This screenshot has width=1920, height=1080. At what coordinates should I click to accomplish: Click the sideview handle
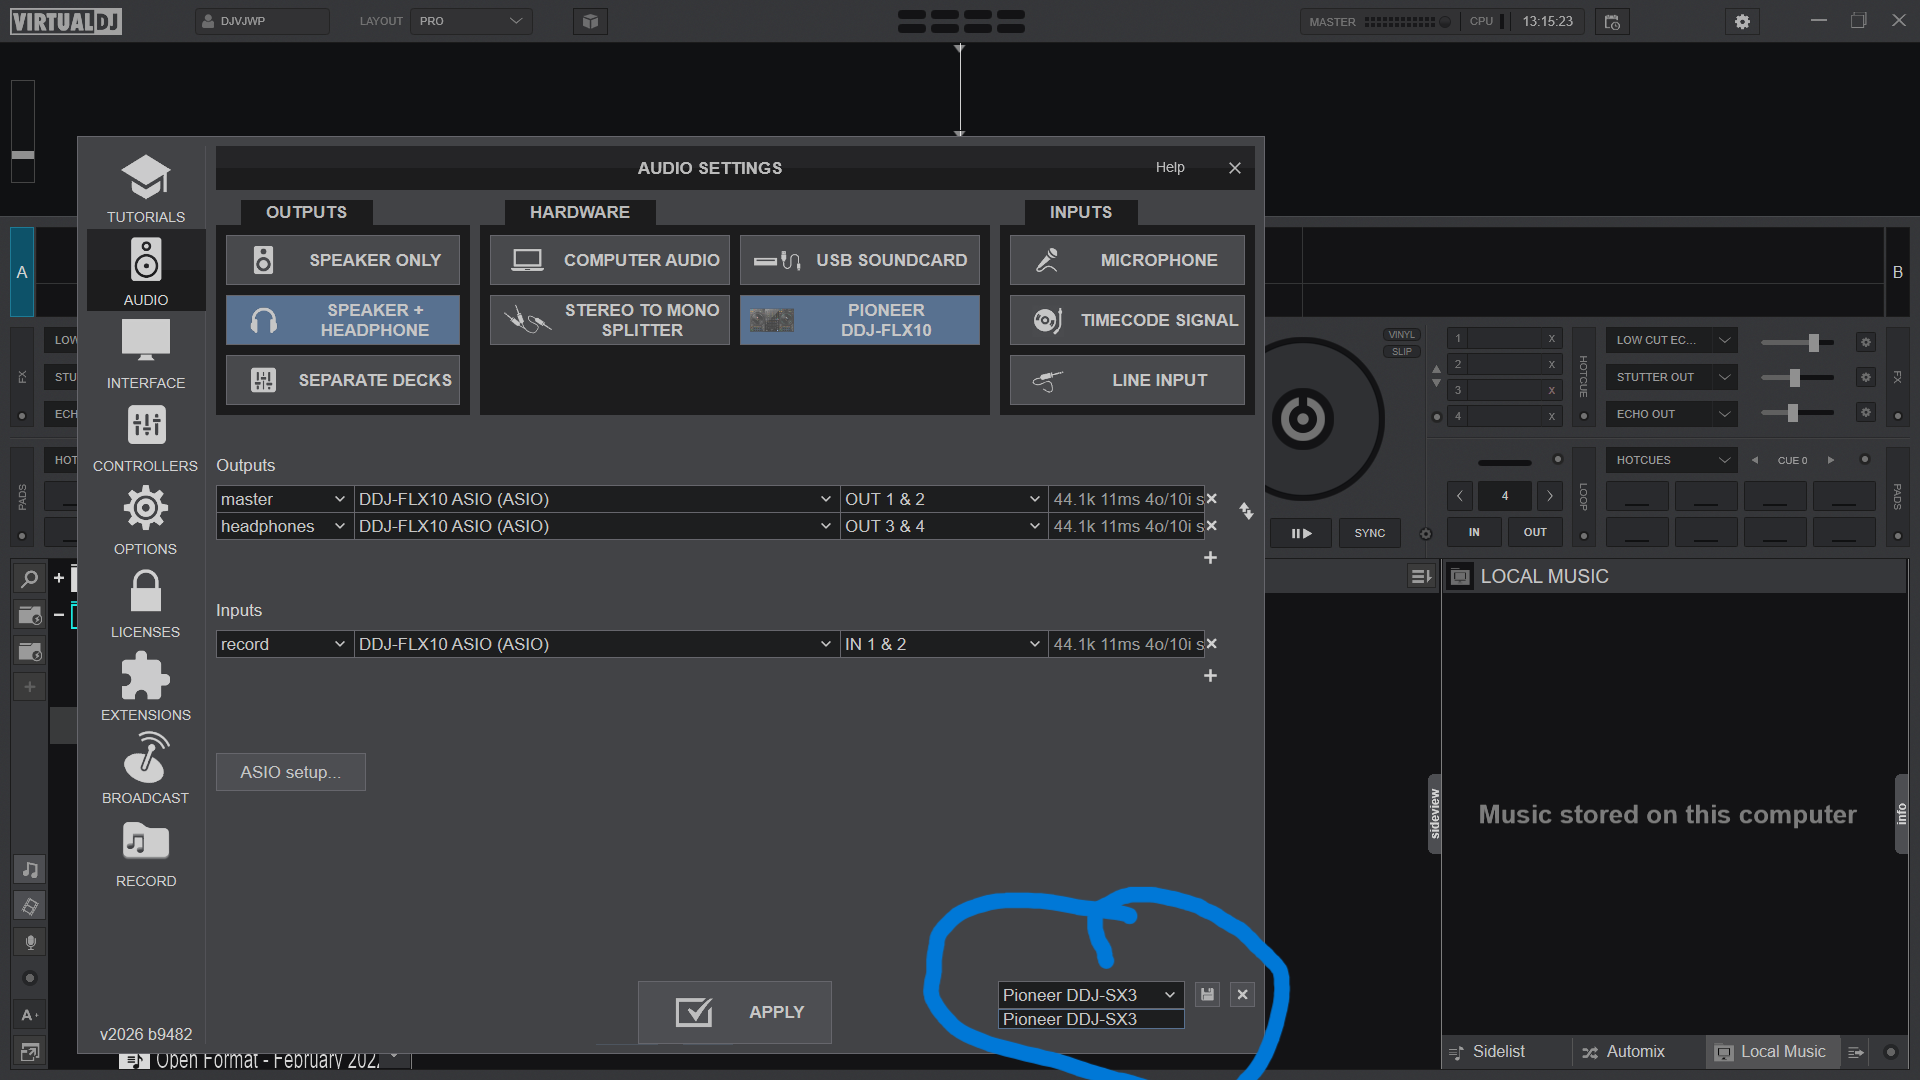click(x=1435, y=814)
